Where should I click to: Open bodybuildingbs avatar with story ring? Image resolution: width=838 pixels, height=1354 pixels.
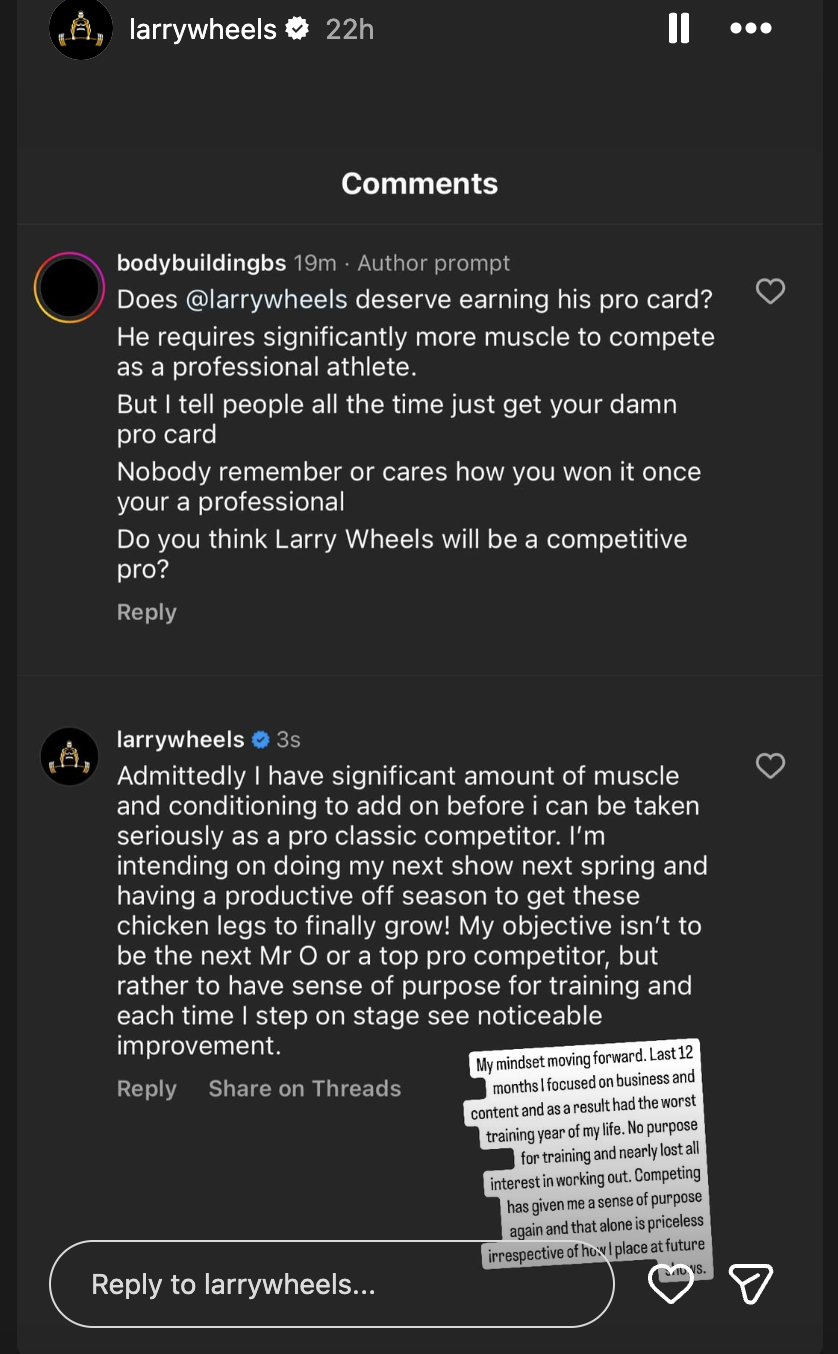pyautogui.click(x=69, y=288)
